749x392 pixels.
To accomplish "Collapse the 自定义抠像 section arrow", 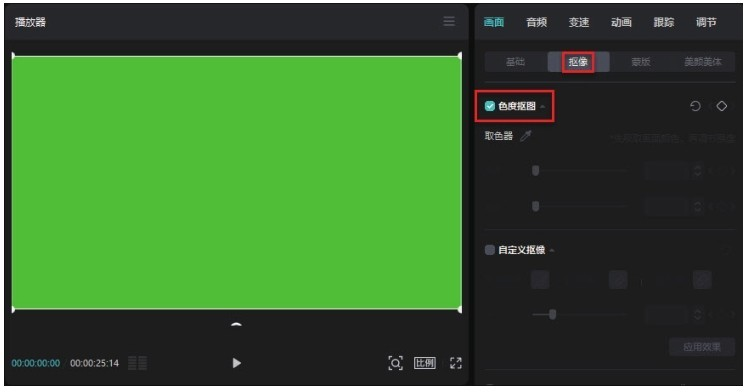I will coord(552,250).
